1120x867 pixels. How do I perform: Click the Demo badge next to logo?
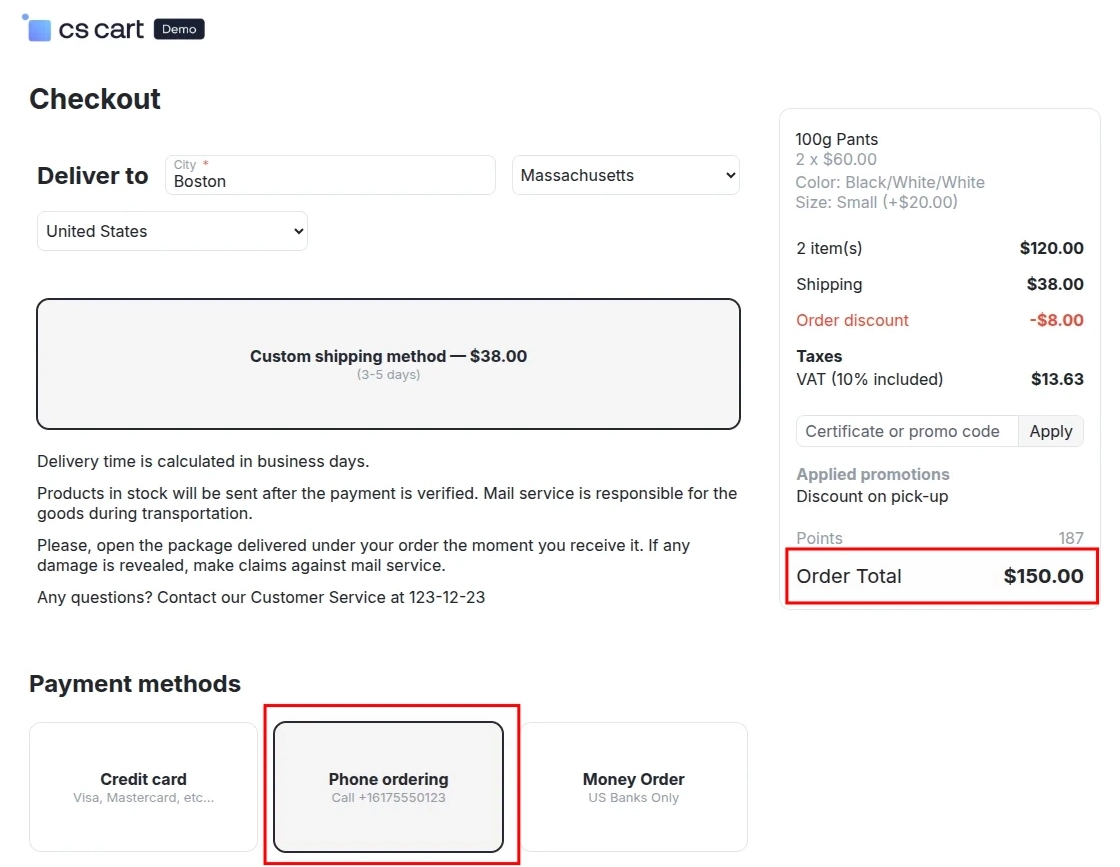[x=178, y=29]
